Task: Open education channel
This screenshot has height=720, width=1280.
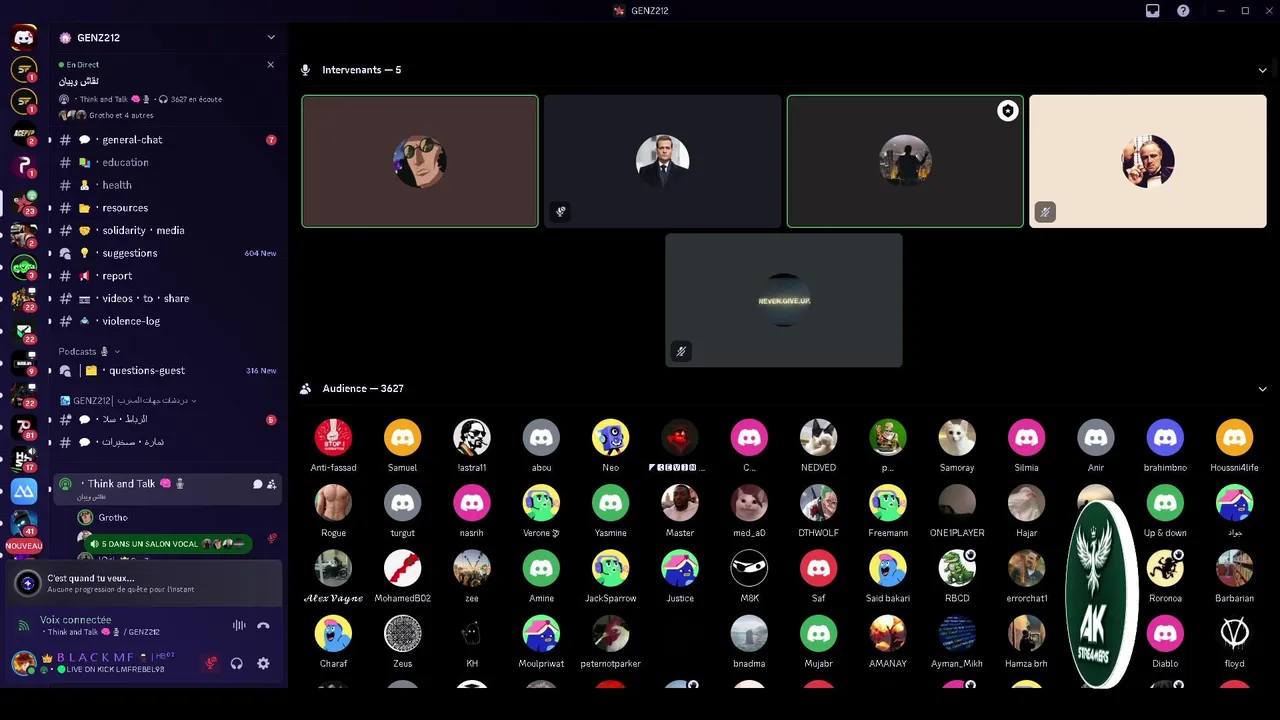Action: (165, 162)
